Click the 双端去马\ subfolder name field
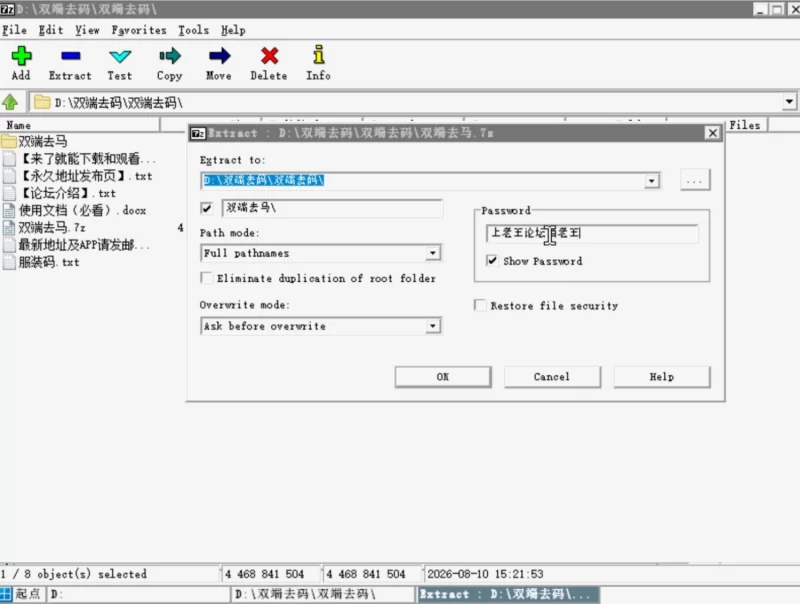This screenshot has height=604, width=800. pos(332,208)
